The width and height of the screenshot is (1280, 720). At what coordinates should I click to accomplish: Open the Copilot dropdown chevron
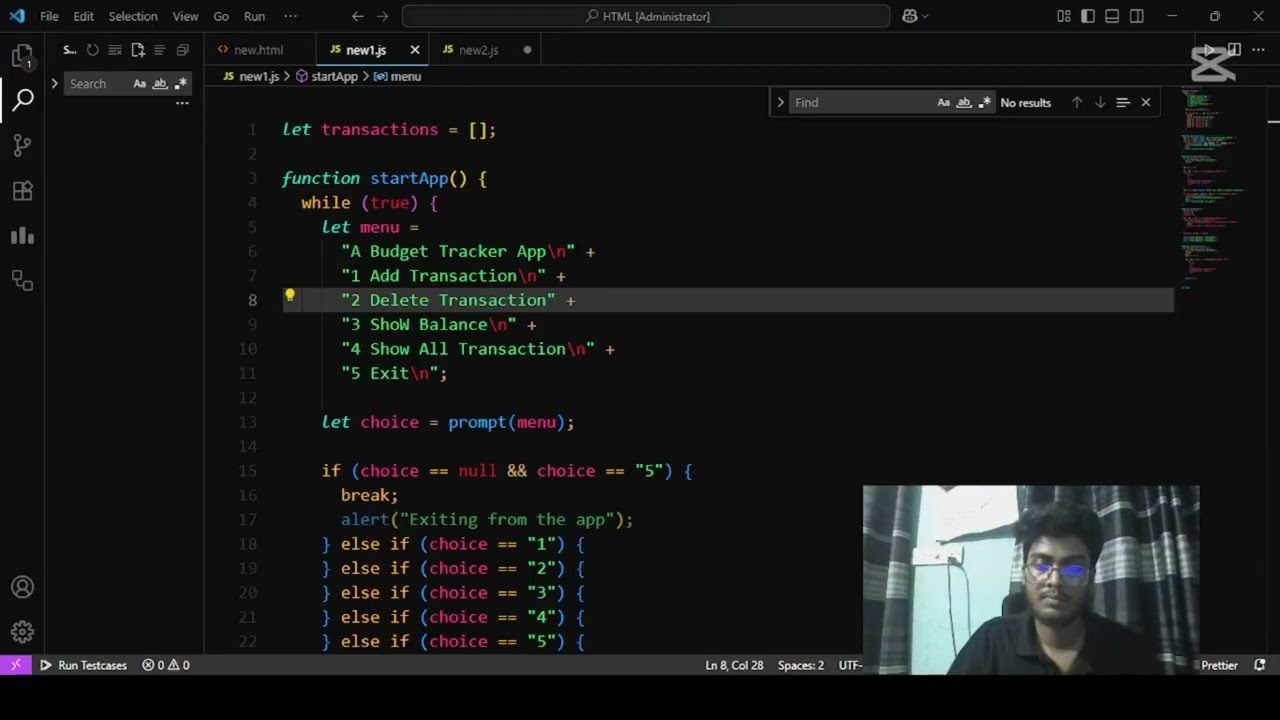click(925, 16)
